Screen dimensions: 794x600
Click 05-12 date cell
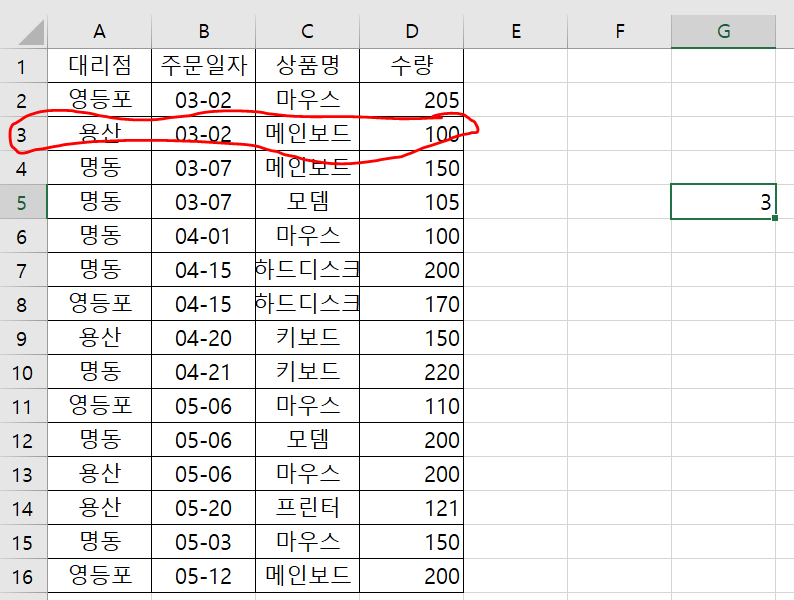tap(204, 576)
